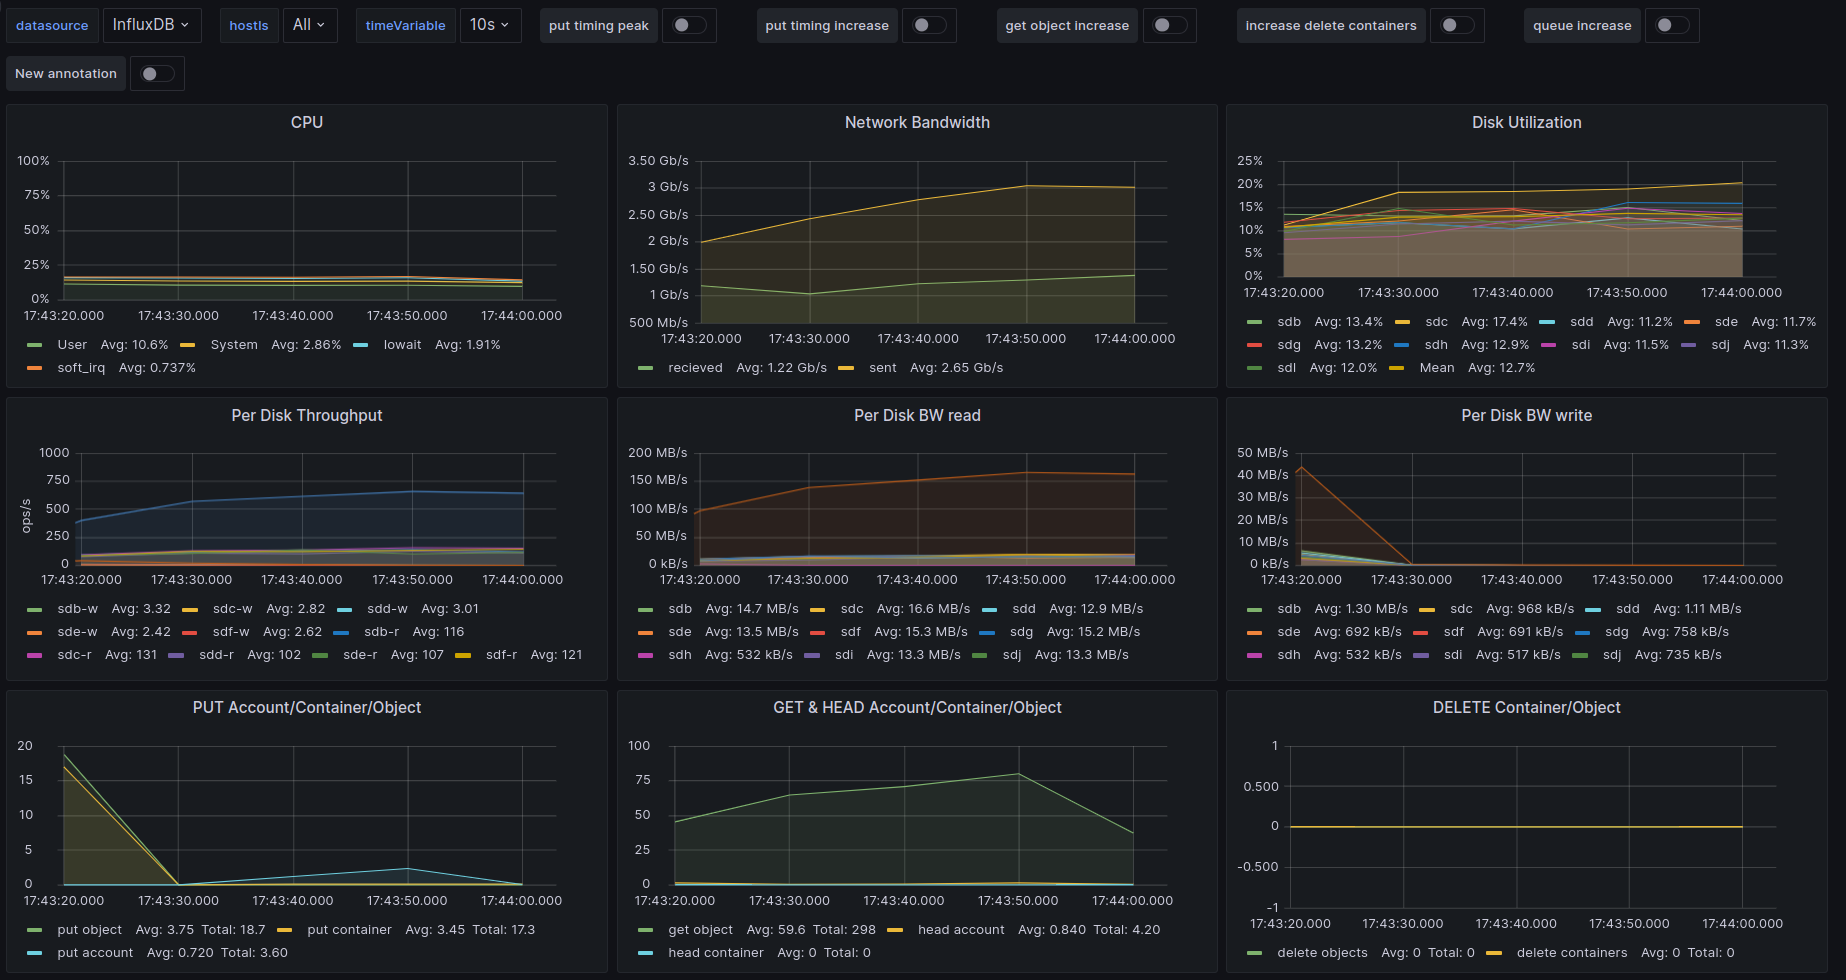Image resolution: width=1846 pixels, height=980 pixels.
Task: Expand the hostIs All dropdown
Action: click(309, 25)
